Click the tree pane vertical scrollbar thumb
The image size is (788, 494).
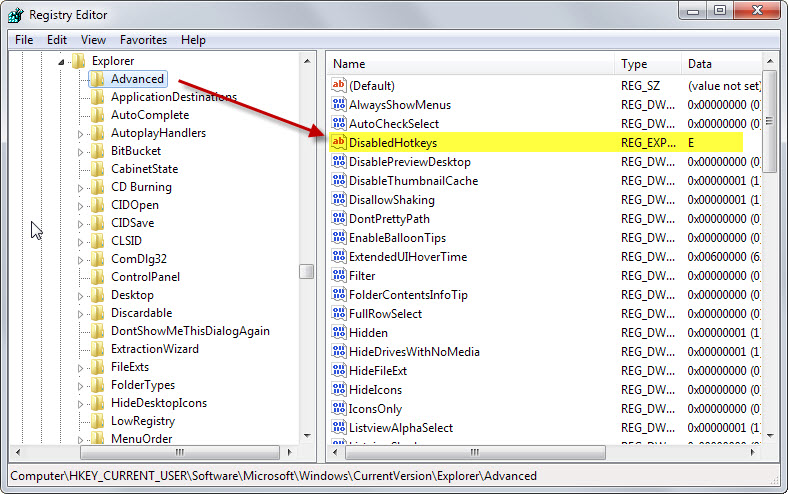coord(306,271)
